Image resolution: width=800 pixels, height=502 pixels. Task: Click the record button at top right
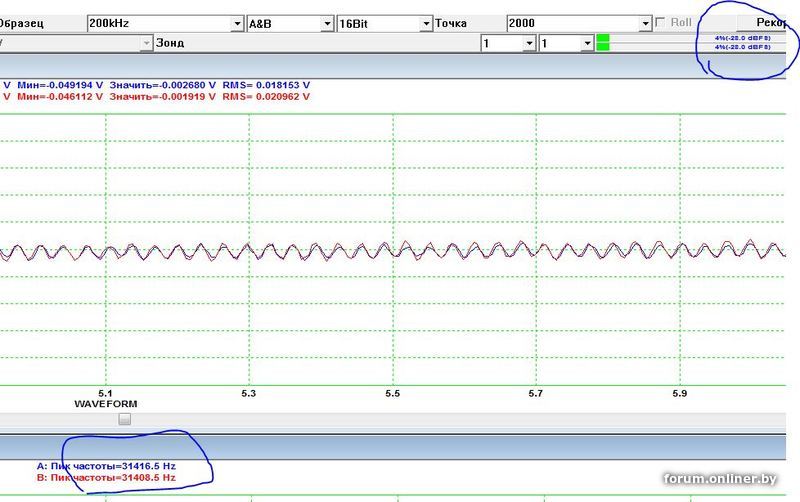[770, 22]
